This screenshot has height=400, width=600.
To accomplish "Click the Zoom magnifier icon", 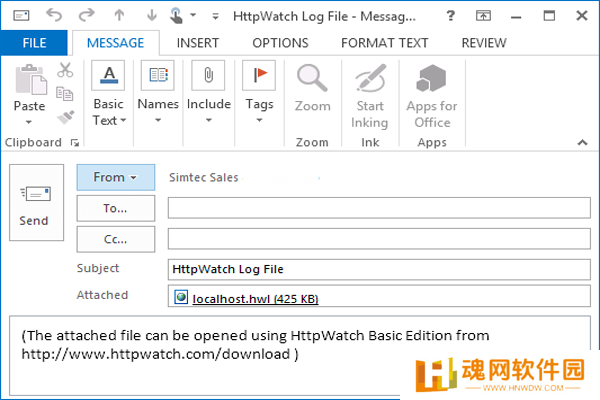I will point(312,78).
